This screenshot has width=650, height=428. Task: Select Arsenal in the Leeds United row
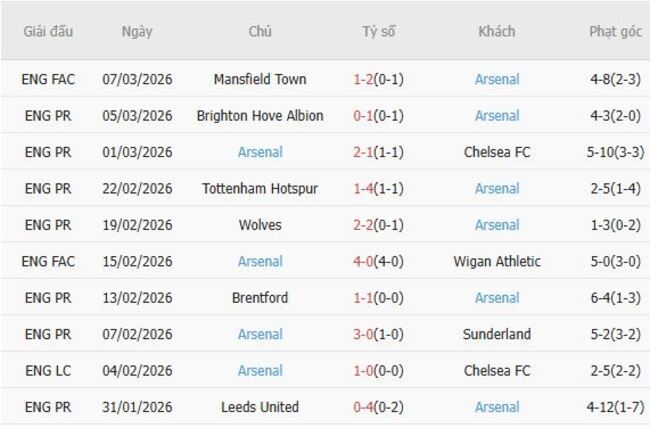(497, 407)
